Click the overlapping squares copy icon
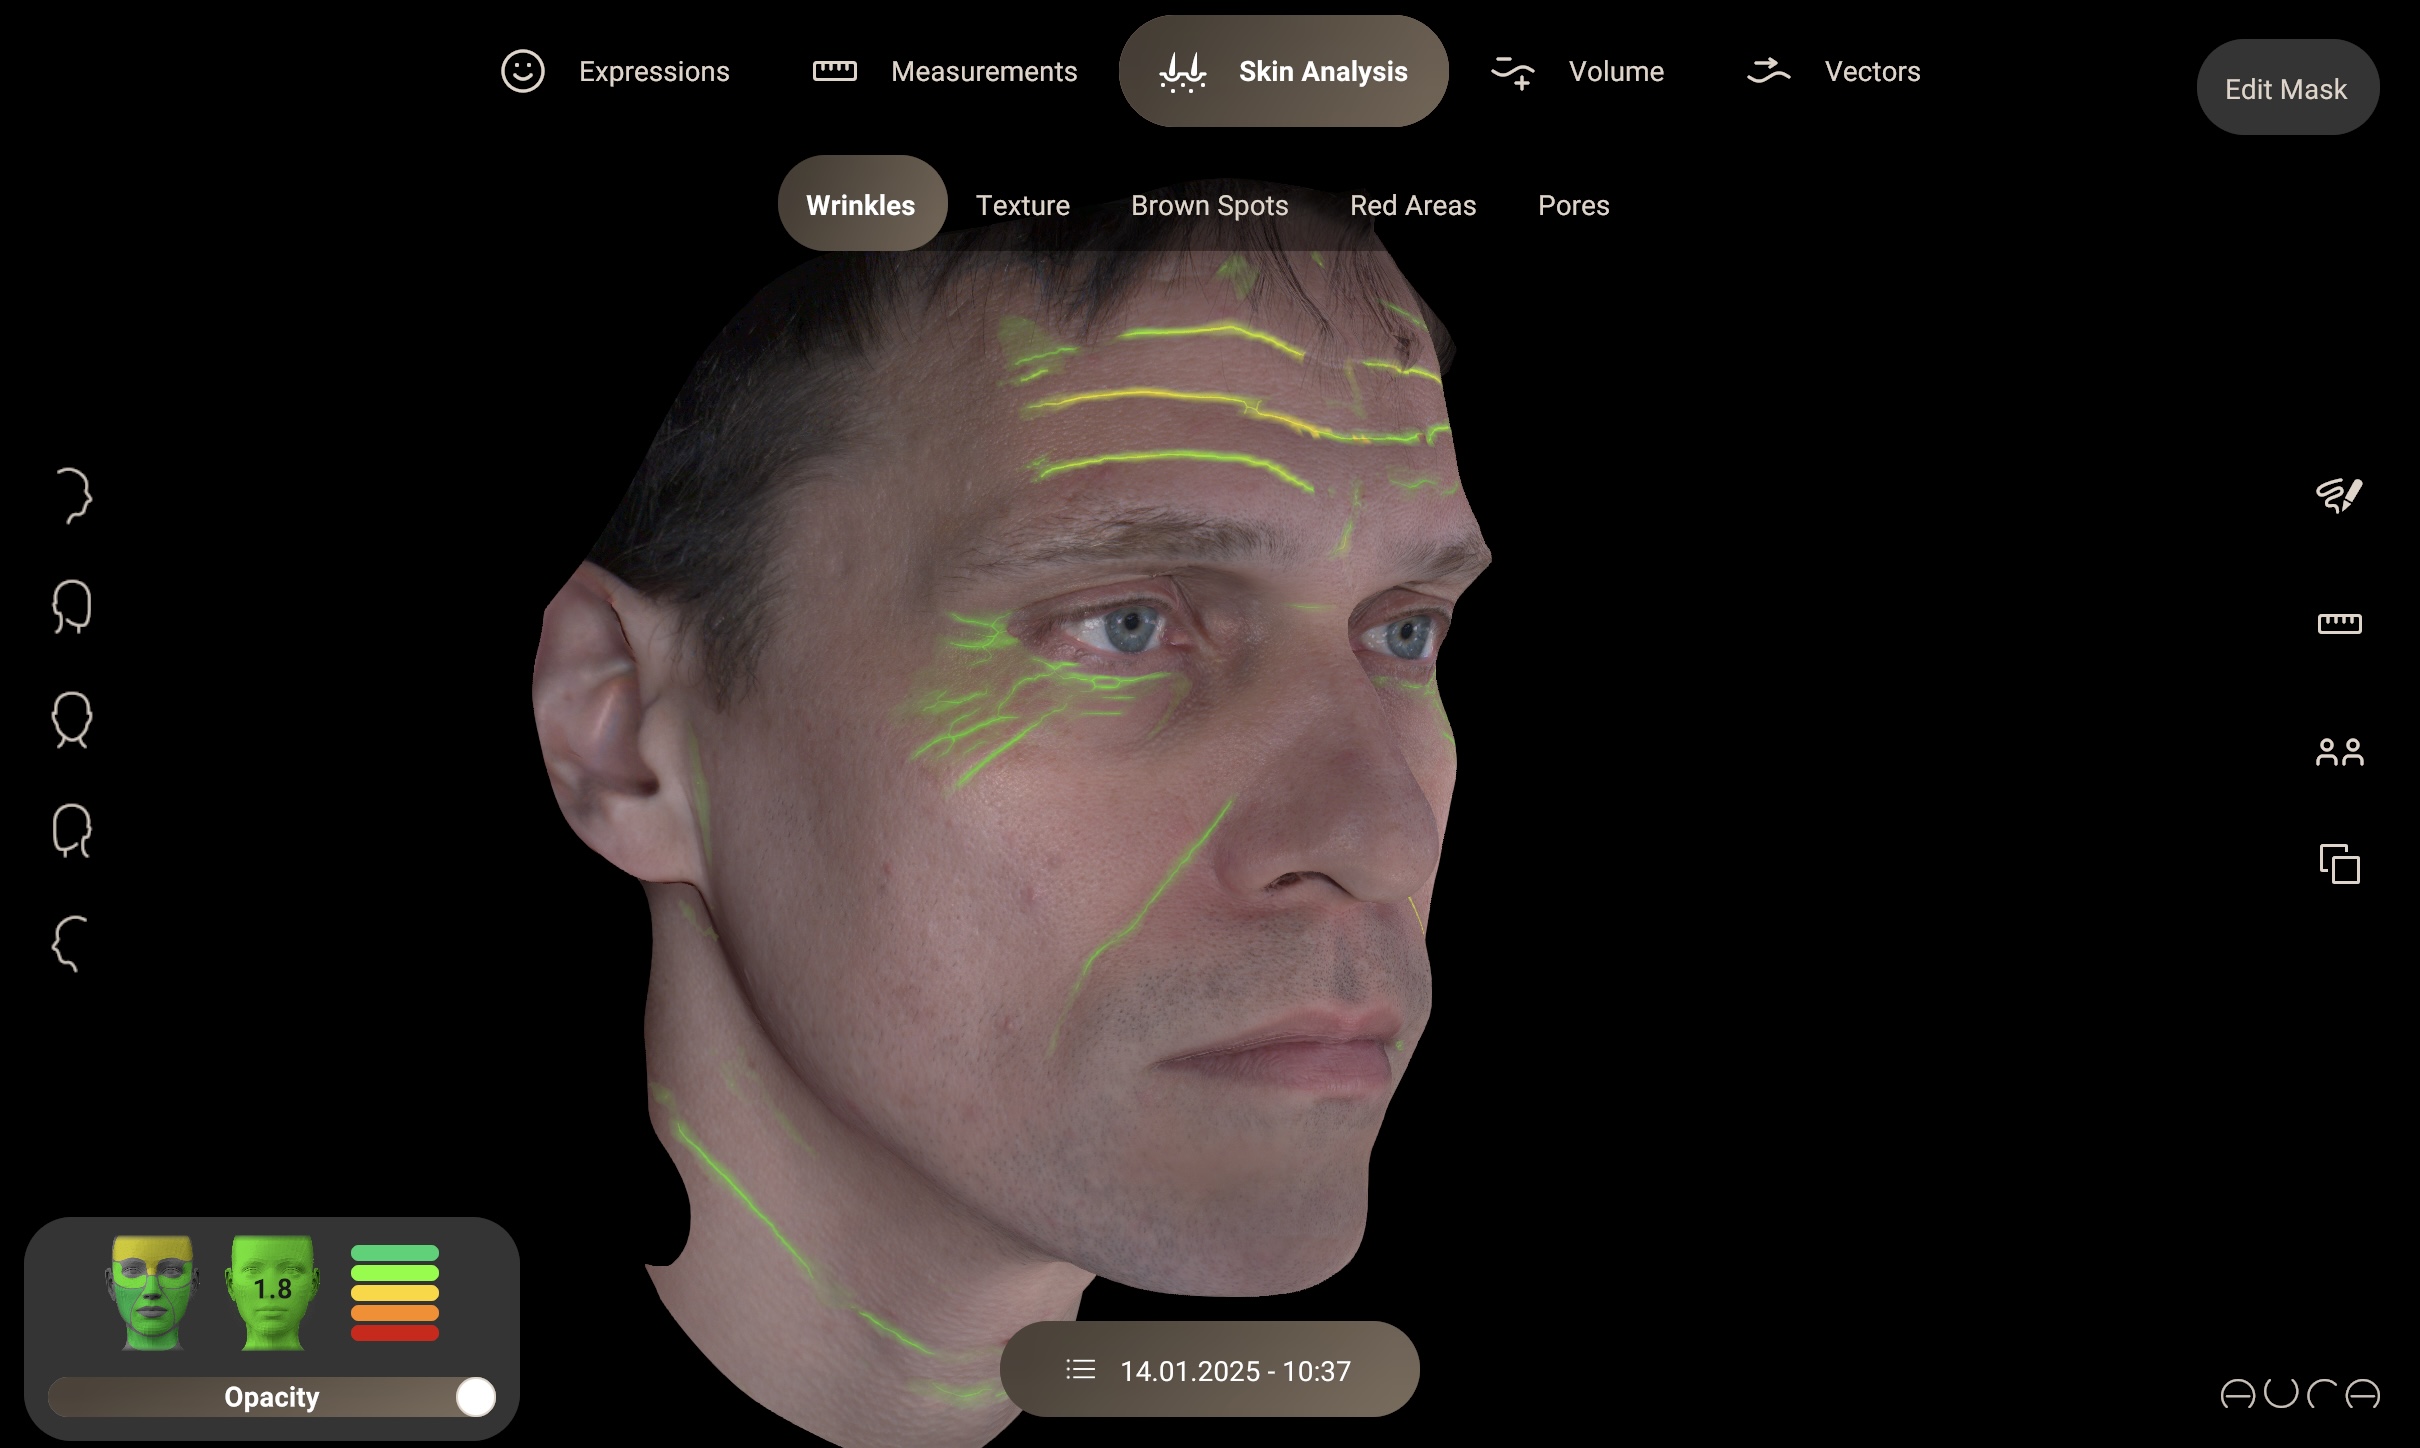The height and width of the screenshot is (1448, 2420). tap(2339, 864)
